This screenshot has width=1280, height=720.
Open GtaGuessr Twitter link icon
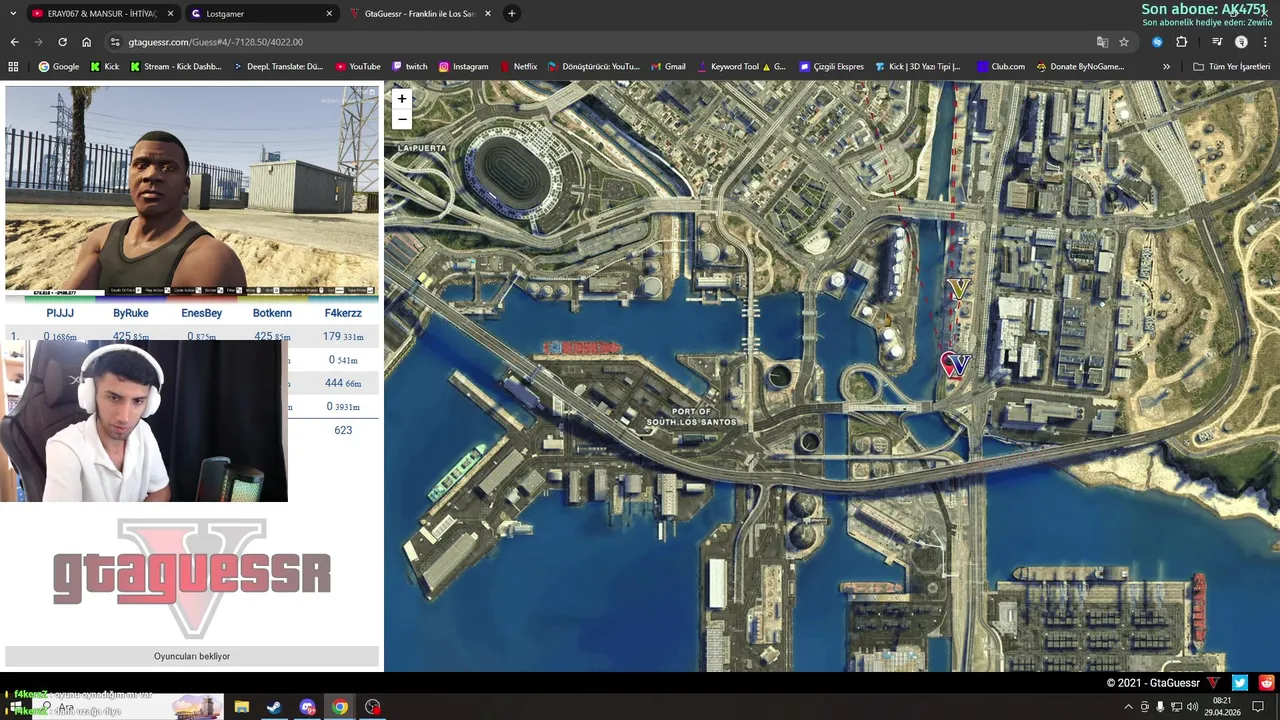[1240, 683]
